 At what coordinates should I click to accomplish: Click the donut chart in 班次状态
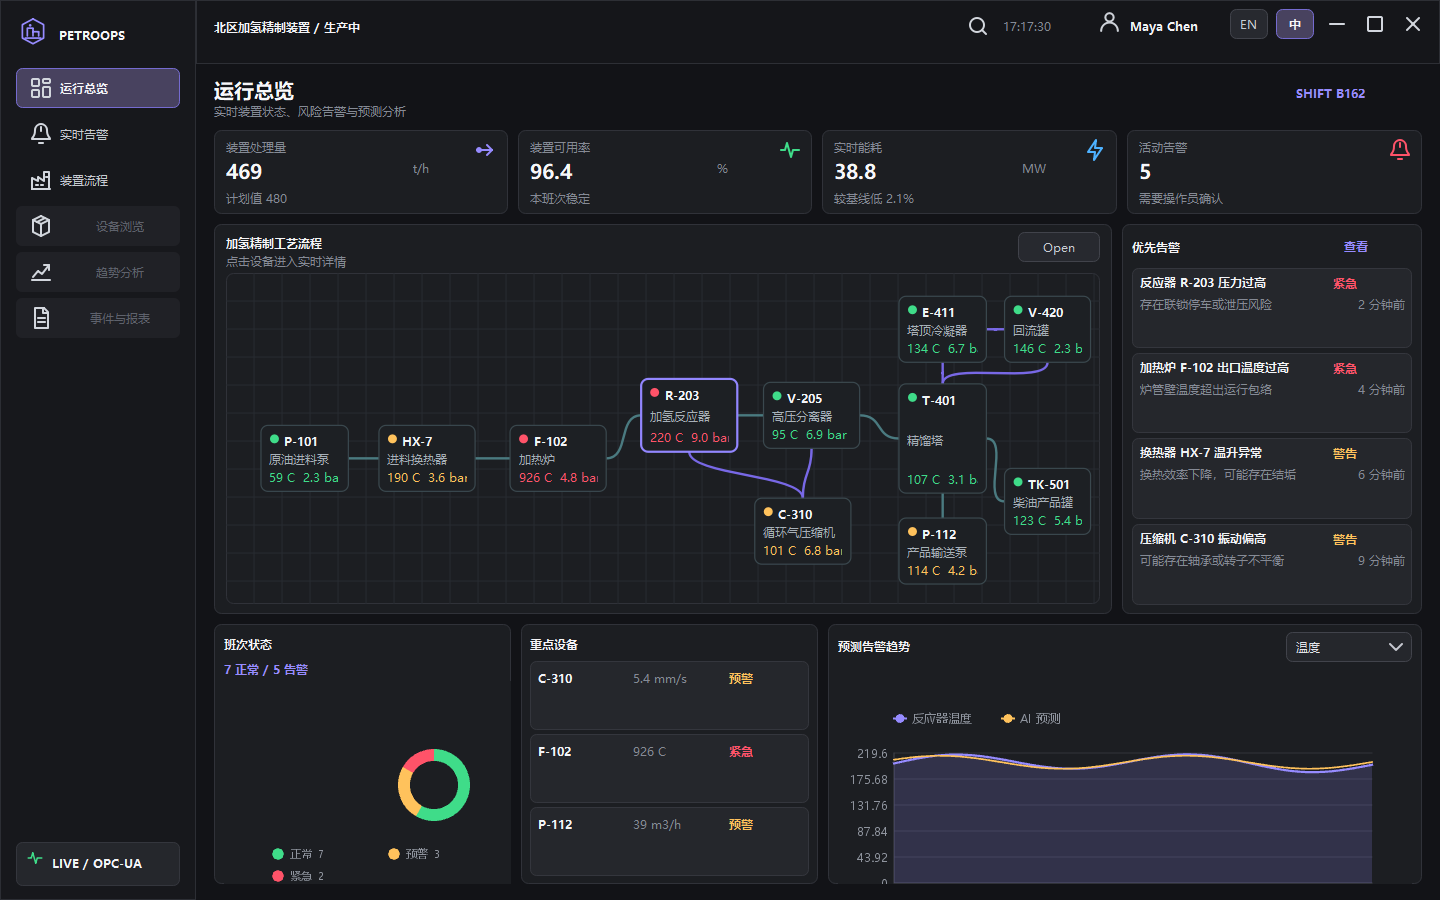434,785
